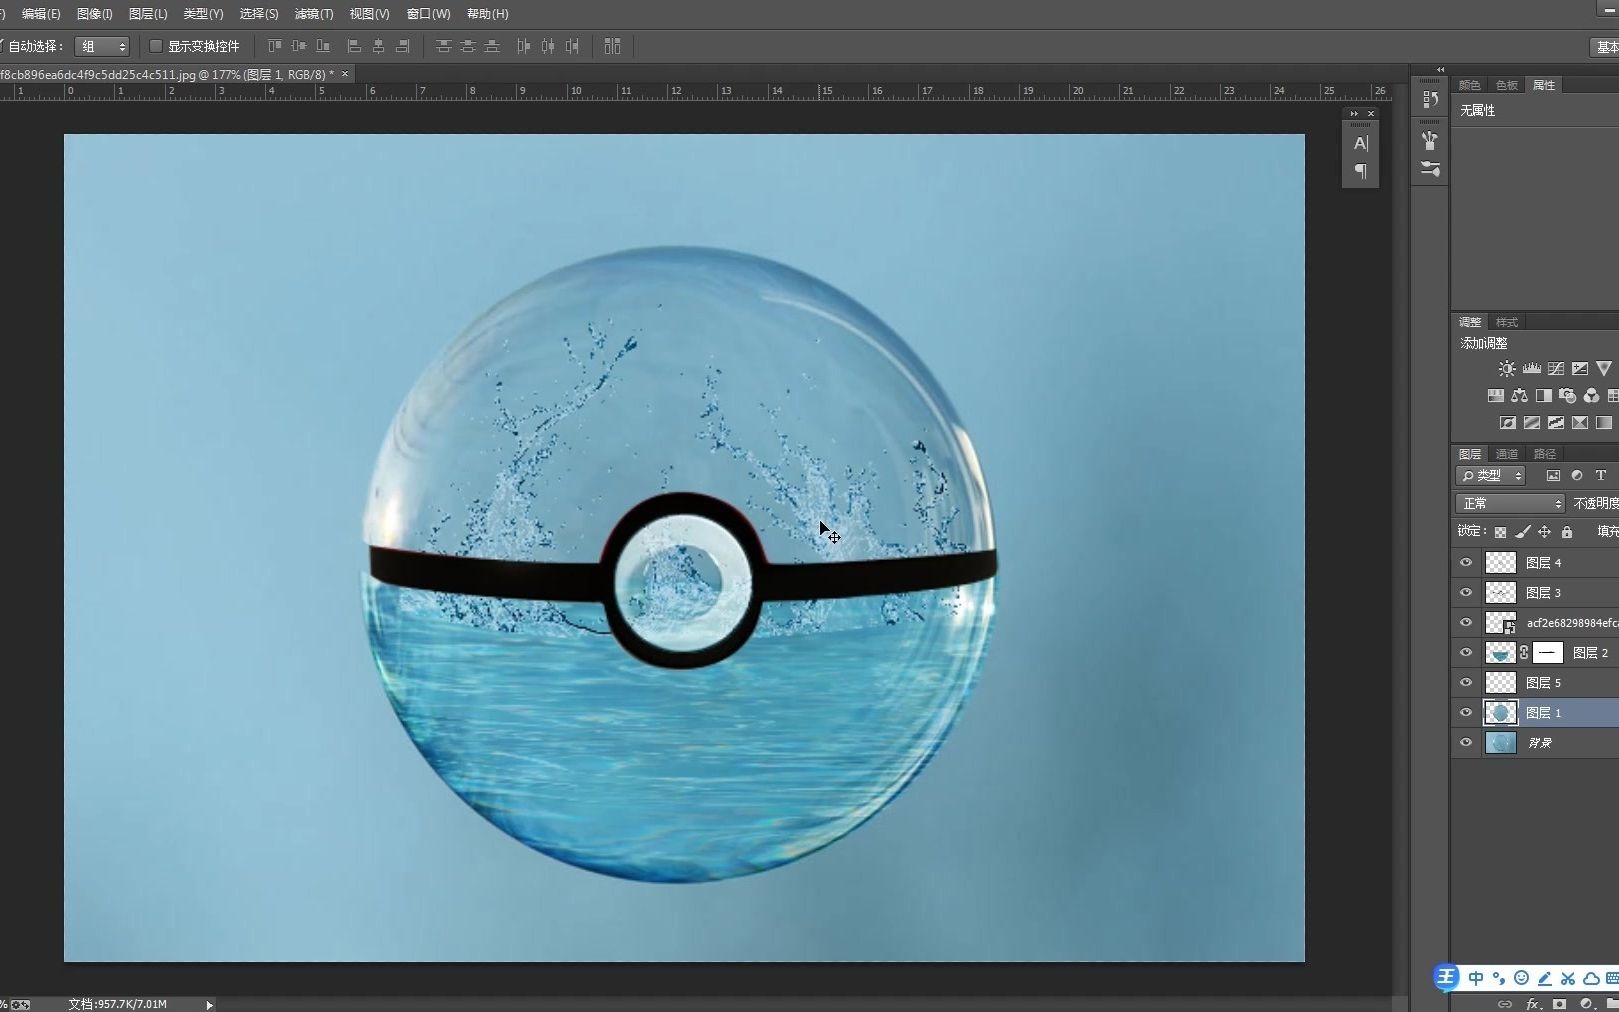Hide 图层 2 with eye icon
This screenshot has width=1619, height=1012.
(x=1466, y=653)
